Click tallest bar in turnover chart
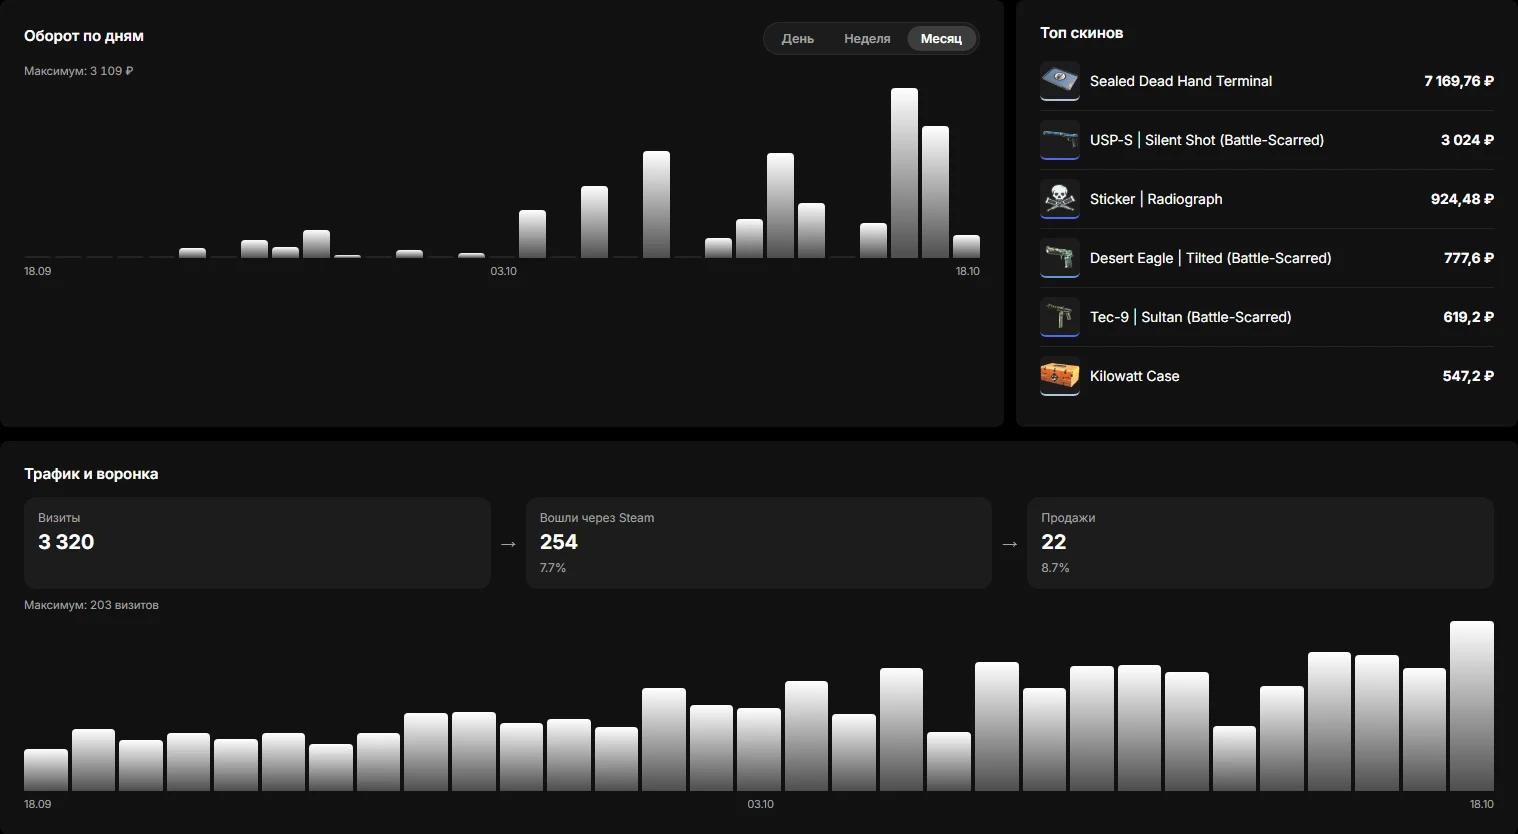Screen dimensions: 1518x834 tap(904, 173)
